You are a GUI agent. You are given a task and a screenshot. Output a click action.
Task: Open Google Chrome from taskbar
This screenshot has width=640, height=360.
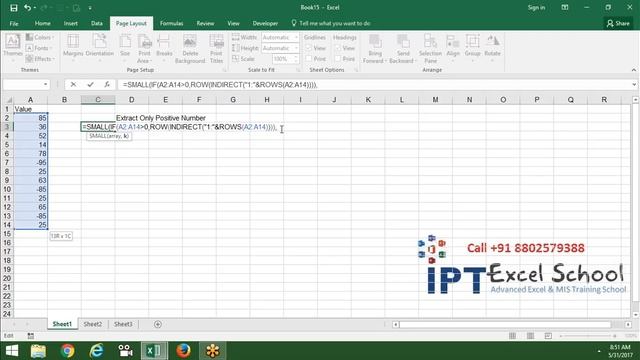tap(67, 351)
